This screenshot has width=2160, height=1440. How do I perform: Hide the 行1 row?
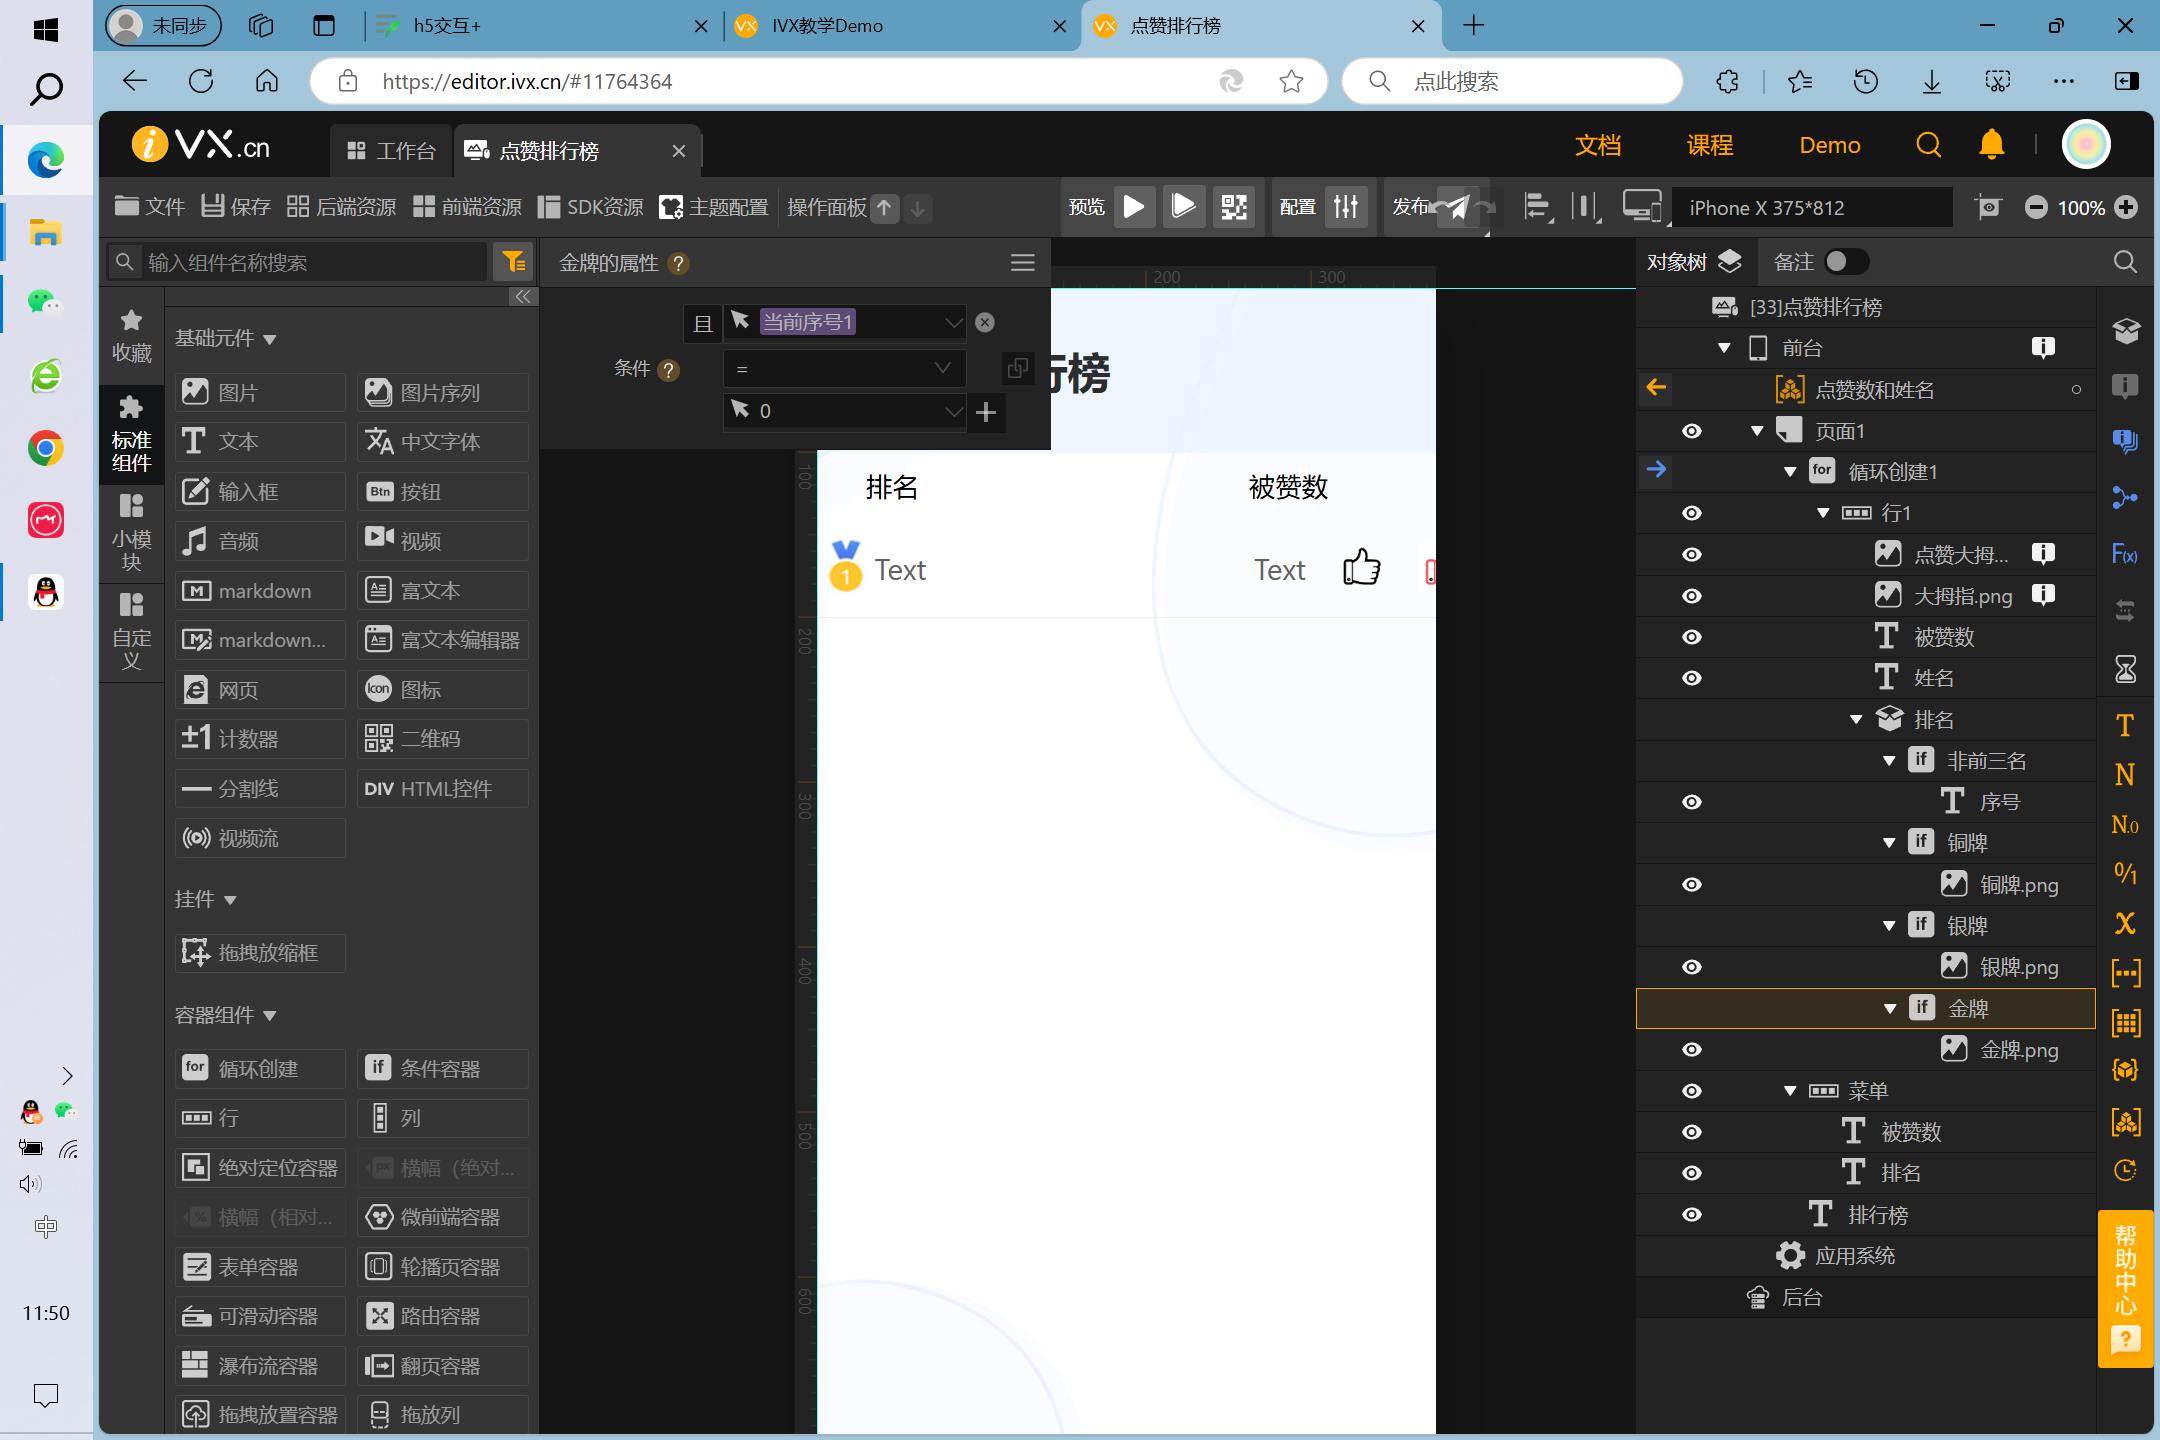pos(1691,513)
